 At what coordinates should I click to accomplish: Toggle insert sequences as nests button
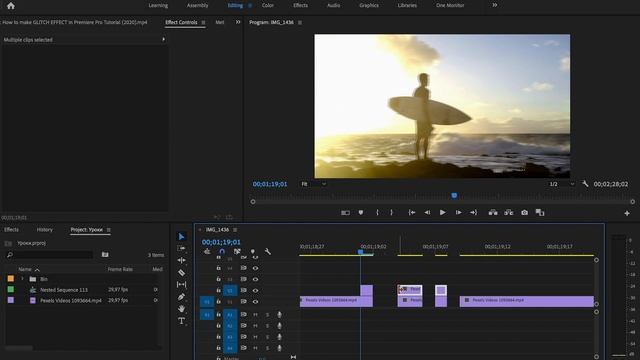[207, 251]
